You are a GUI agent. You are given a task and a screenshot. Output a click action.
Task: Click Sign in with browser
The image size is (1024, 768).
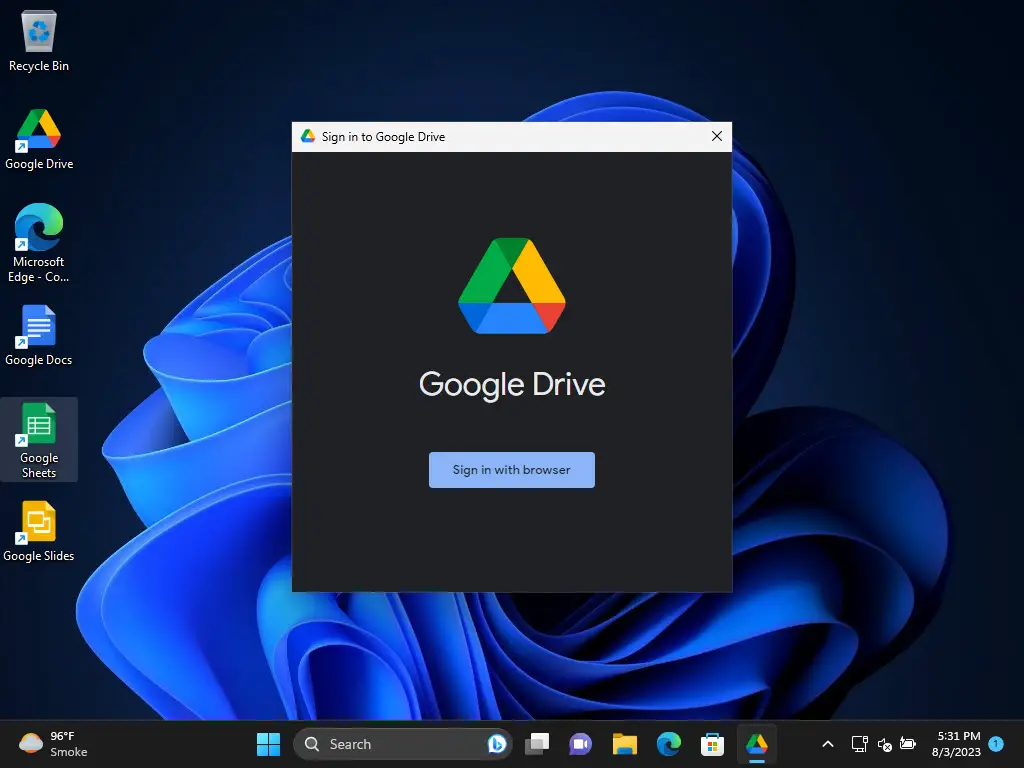point(511,470)
